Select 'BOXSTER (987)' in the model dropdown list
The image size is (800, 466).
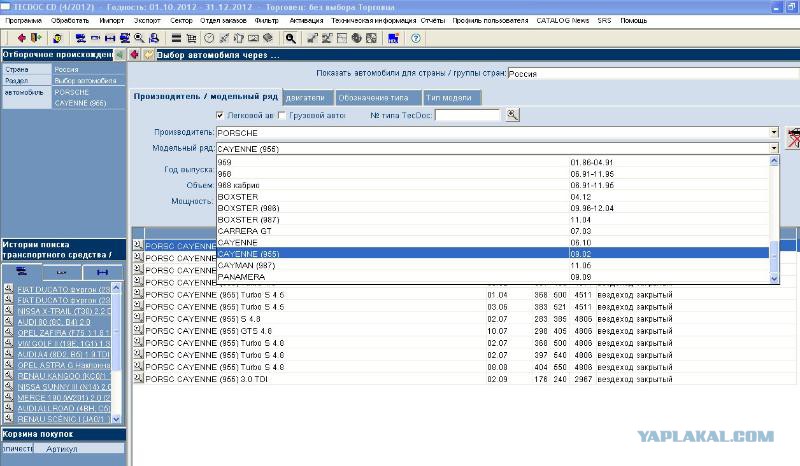tap(493, 219)
